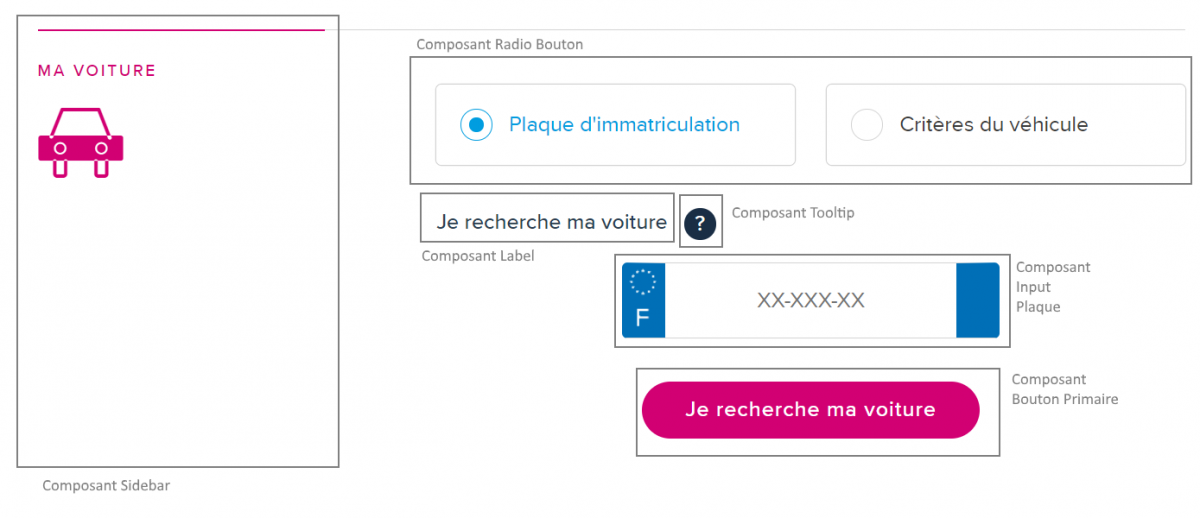
Task: Click the F country letter on plate
Action: click(642, 318)
